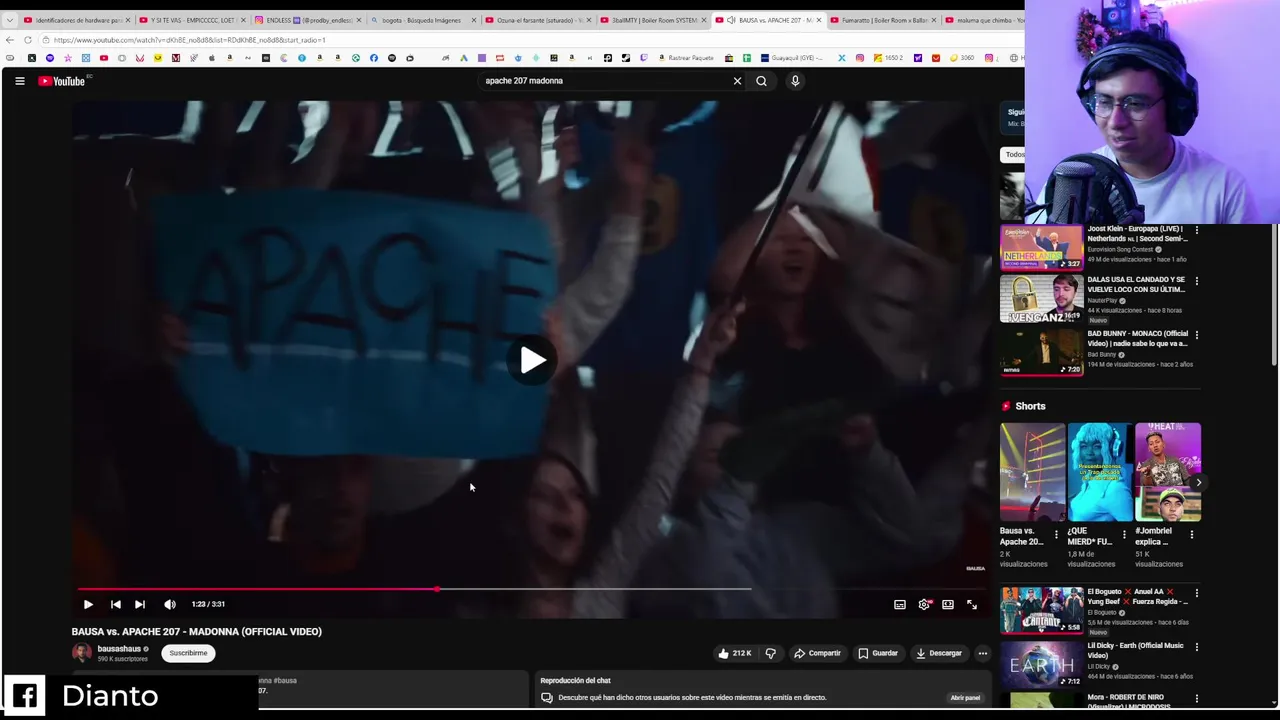1280x720 pixels.
Task: Like the video (212 K)
Action: [x=734, y=653]
